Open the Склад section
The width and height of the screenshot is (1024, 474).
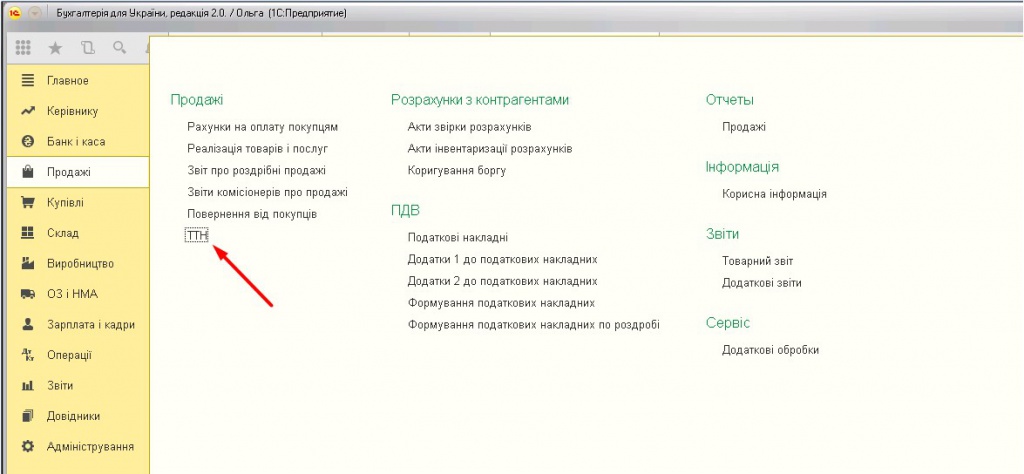click(x=78, y=233)
